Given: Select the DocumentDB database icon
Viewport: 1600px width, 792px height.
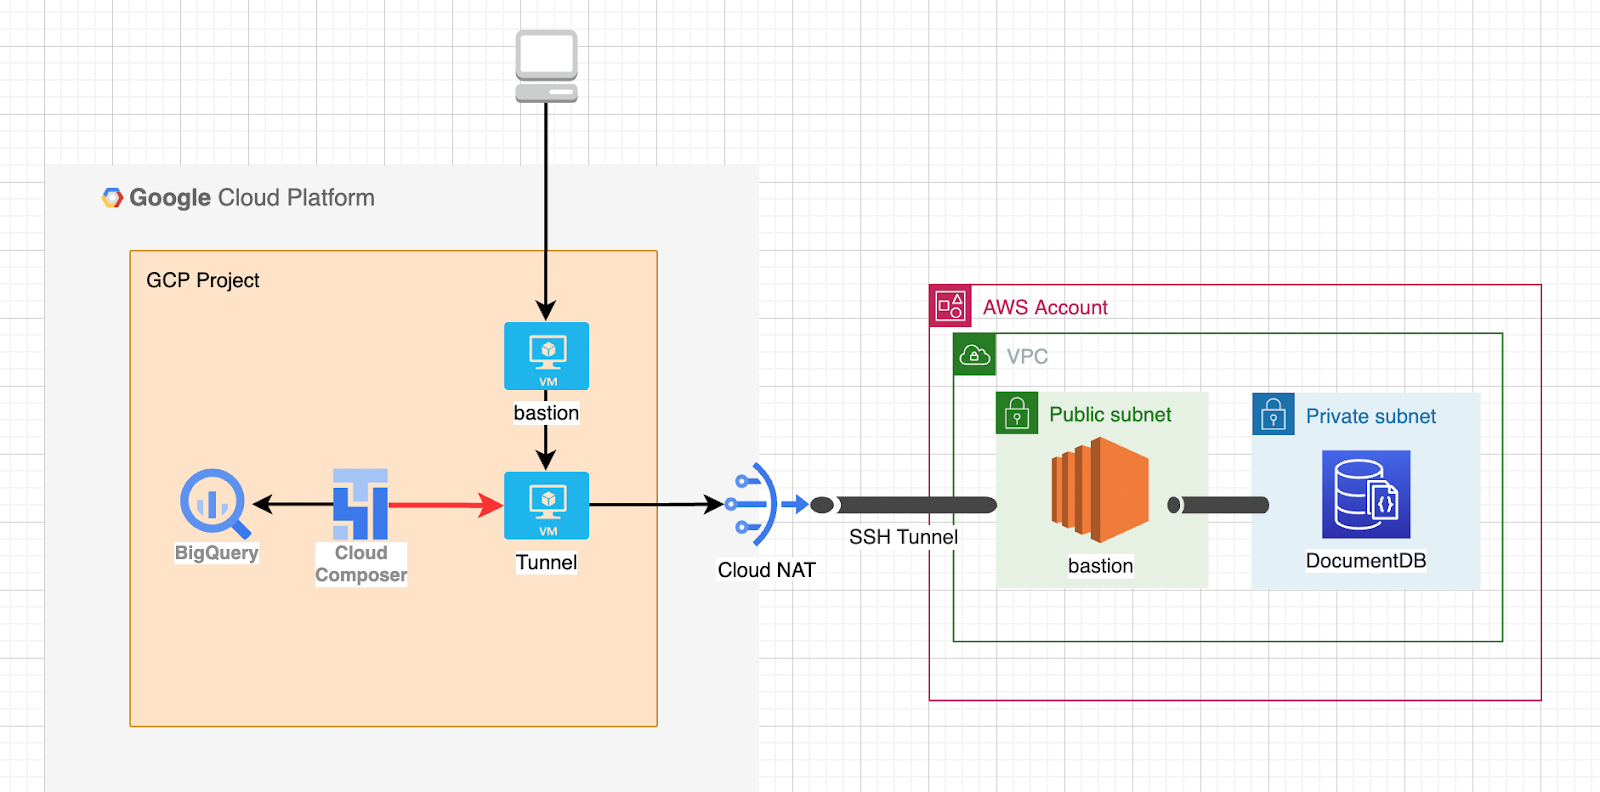Looking at the screenshot, I should (1366, 494).
